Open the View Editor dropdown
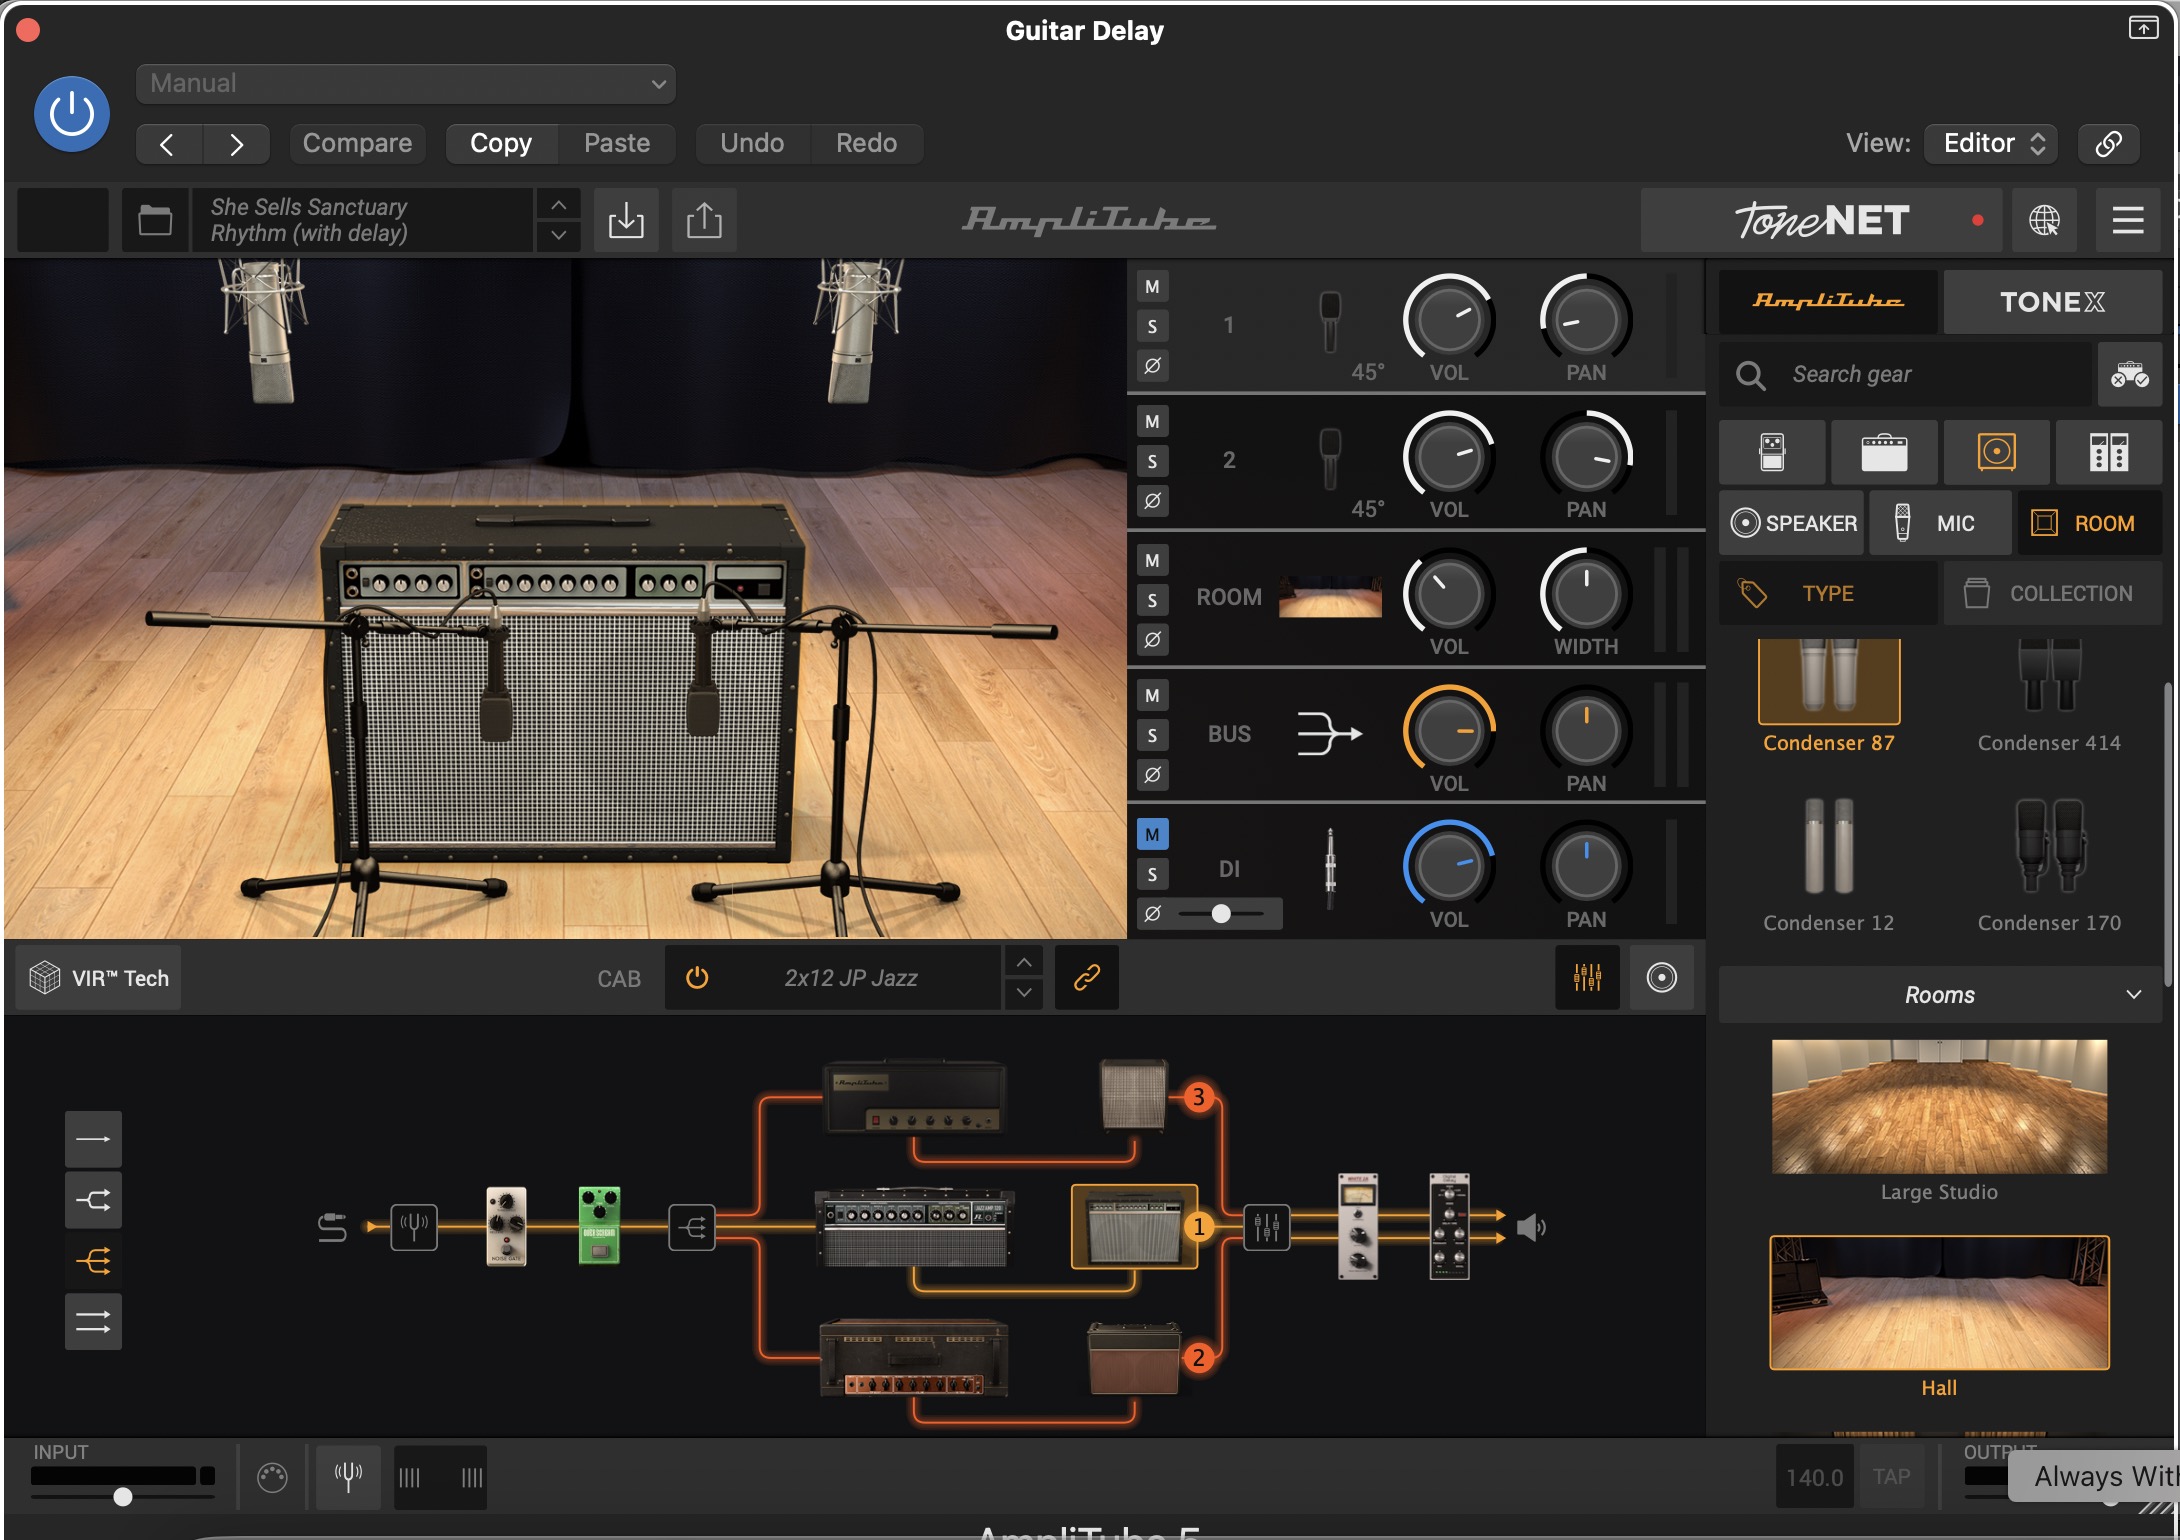2180x1540 pixels. click(1991, 143)
